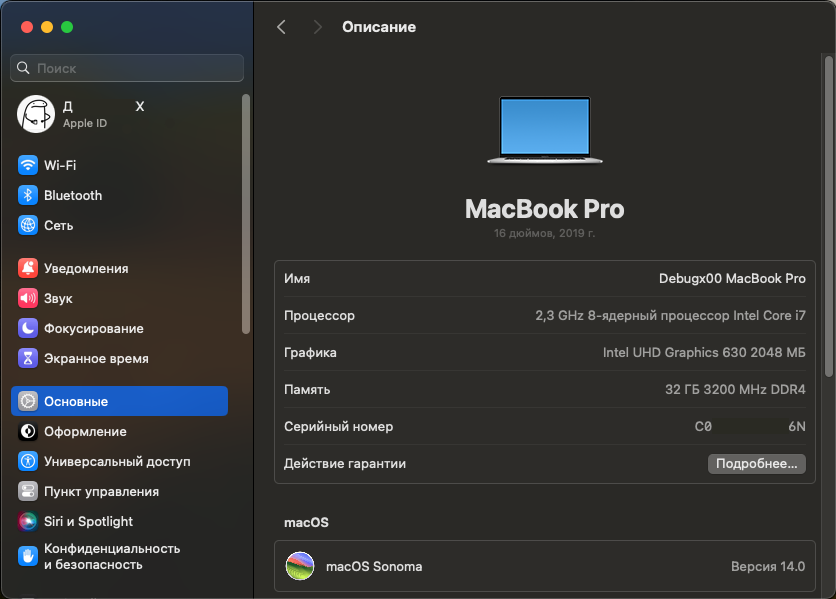This screenshot has width=836, height=599.
Task: Click the sidebar vertical scrollbar
Action: point(246,214)
